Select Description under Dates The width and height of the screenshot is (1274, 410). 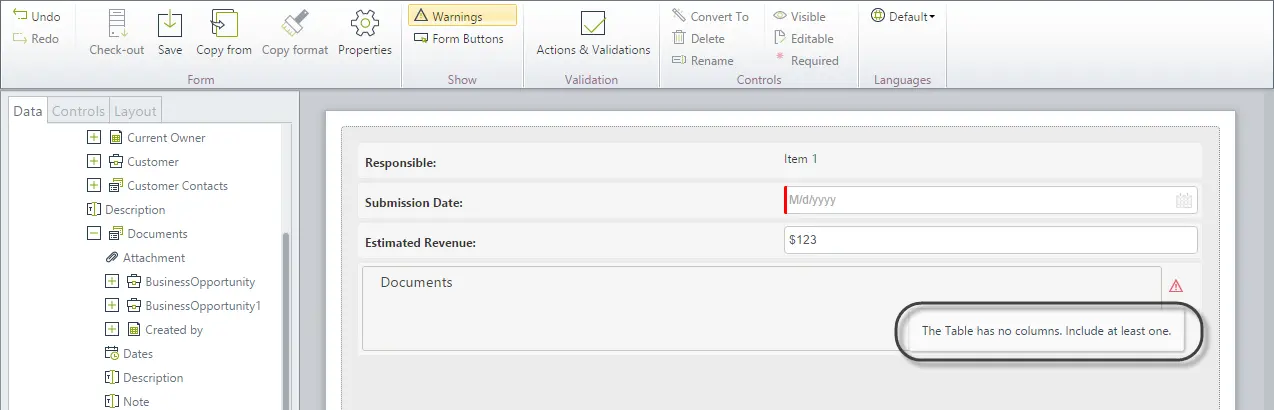click(x=153, y=377)
